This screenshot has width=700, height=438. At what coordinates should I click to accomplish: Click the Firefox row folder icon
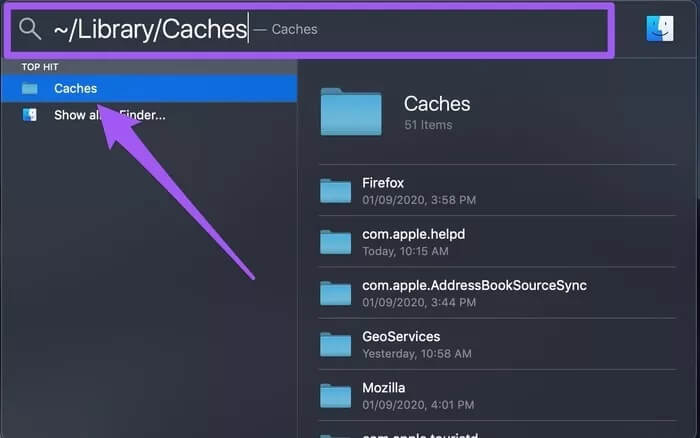point(335,191)
